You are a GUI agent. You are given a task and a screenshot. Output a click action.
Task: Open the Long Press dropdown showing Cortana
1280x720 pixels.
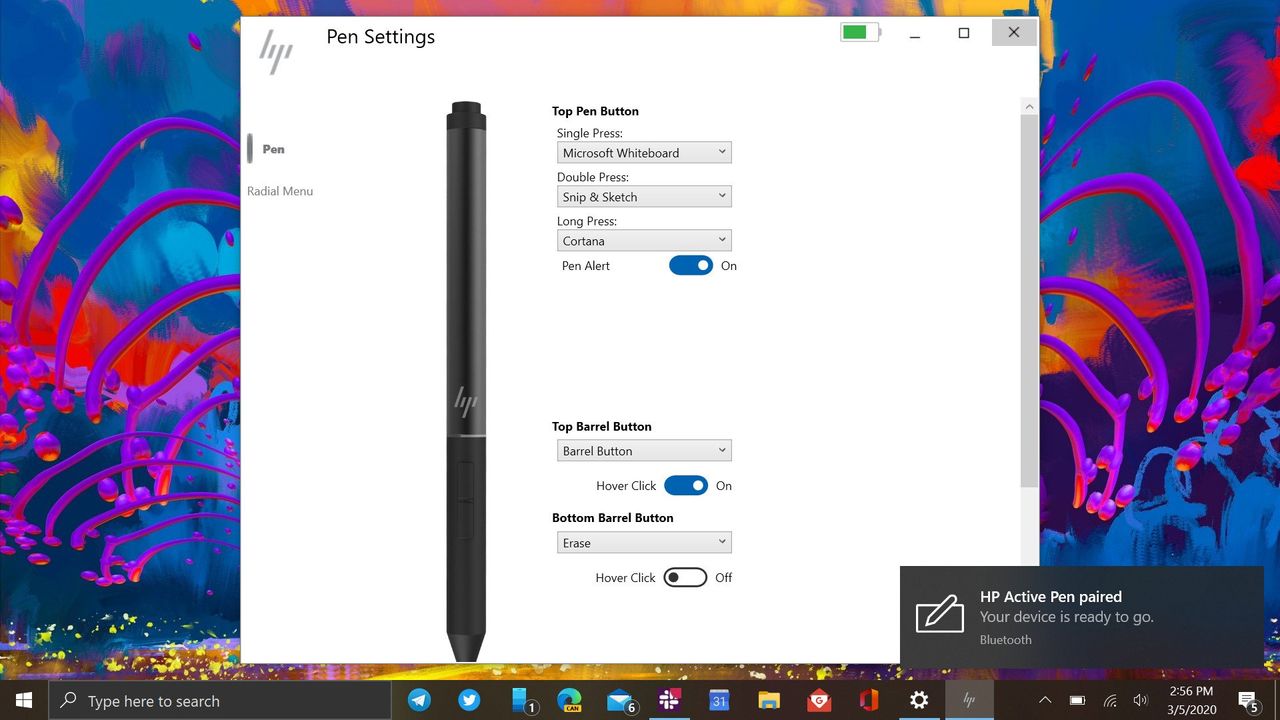coord(644,241)
